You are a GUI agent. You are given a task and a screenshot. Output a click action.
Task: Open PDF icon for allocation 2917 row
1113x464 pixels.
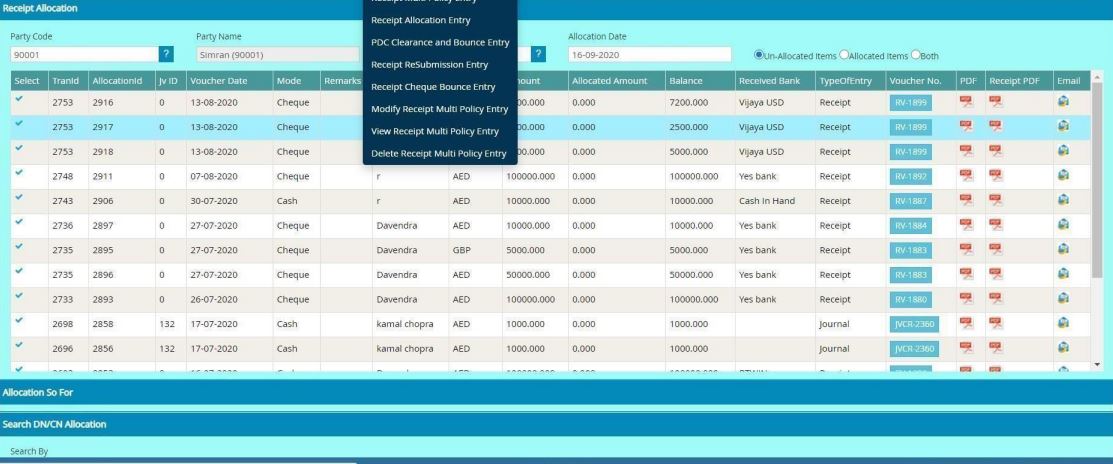point(966,126)
